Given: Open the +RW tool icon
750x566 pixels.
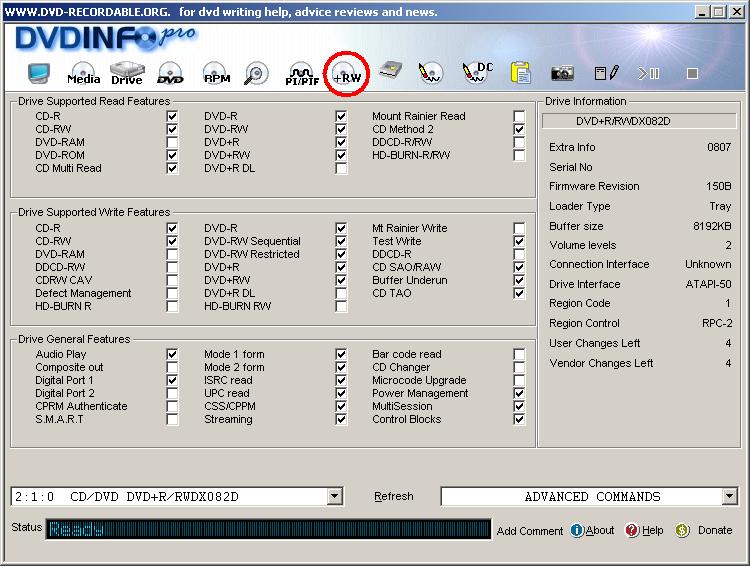Looking at the screenshot, I should click(347, 75).
